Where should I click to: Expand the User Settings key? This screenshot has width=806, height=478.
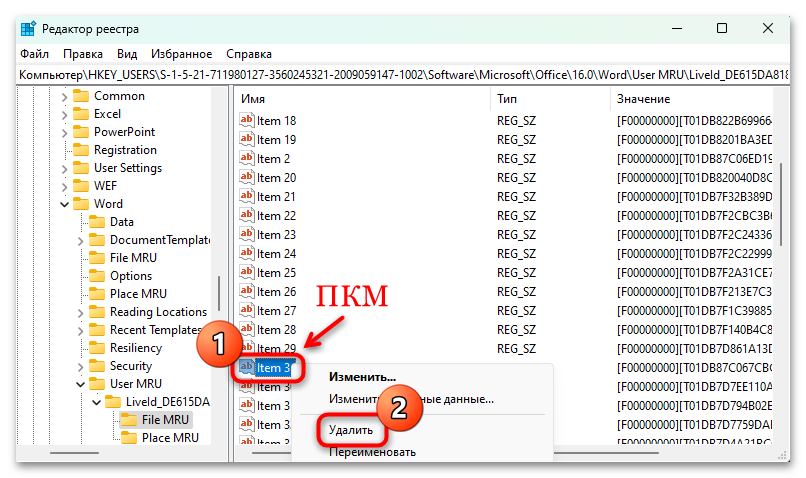64,168
